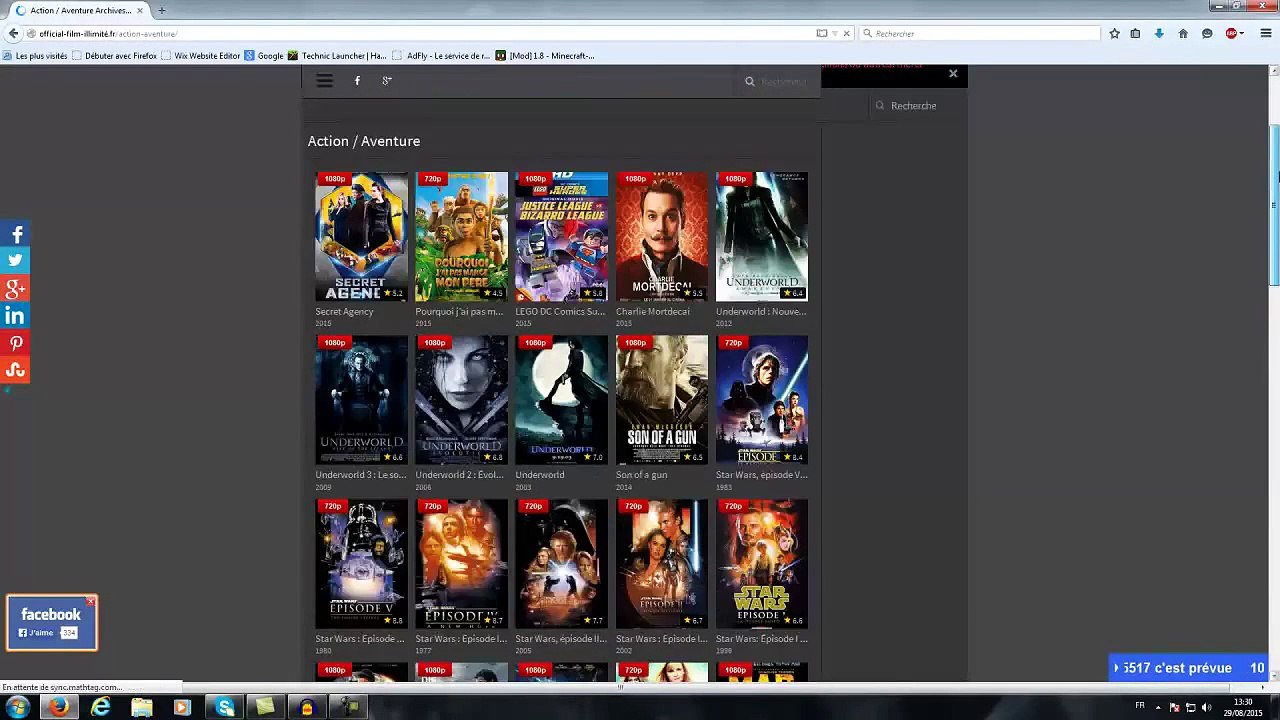This screenshot has height=720, width=1280.
Task: Share on StumbleUpon from the side social bar
Action: [x=15, y=370]
